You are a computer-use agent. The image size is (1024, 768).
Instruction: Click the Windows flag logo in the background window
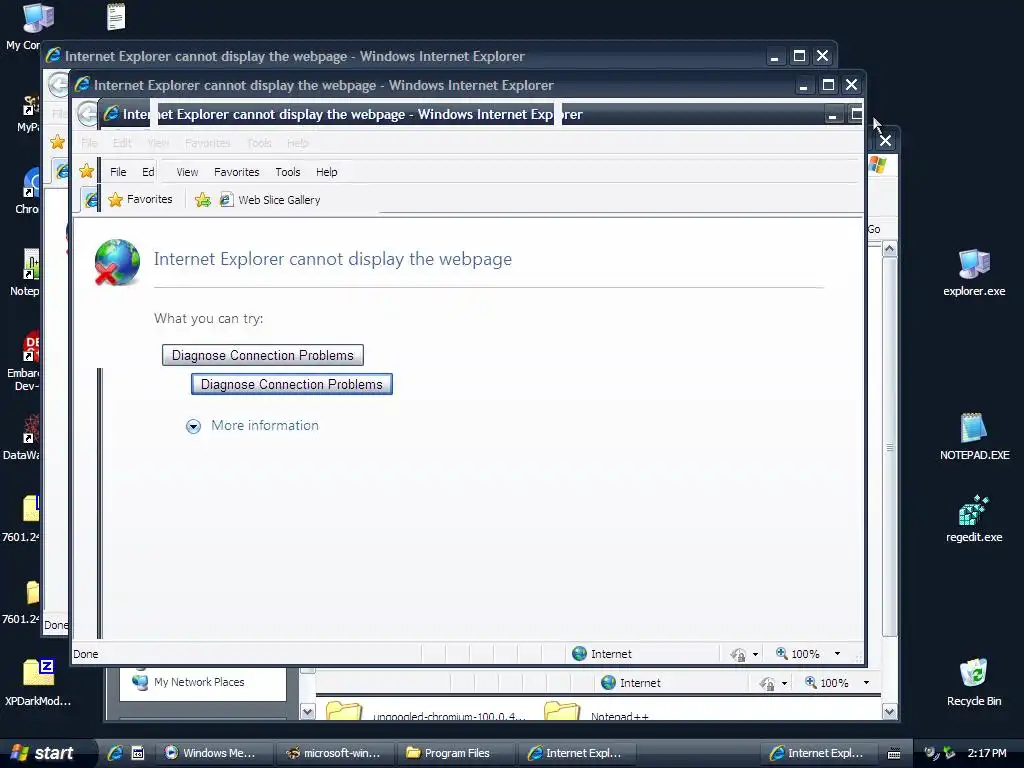[x=878, y=165]
